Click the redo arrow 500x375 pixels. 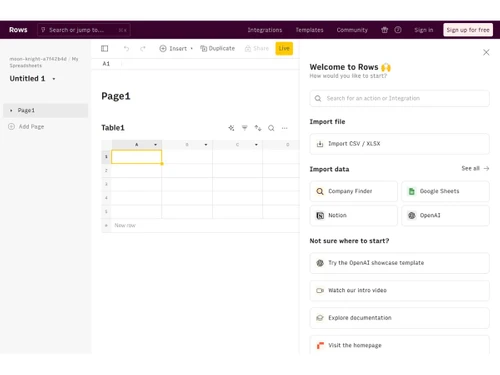pos(143,49)
